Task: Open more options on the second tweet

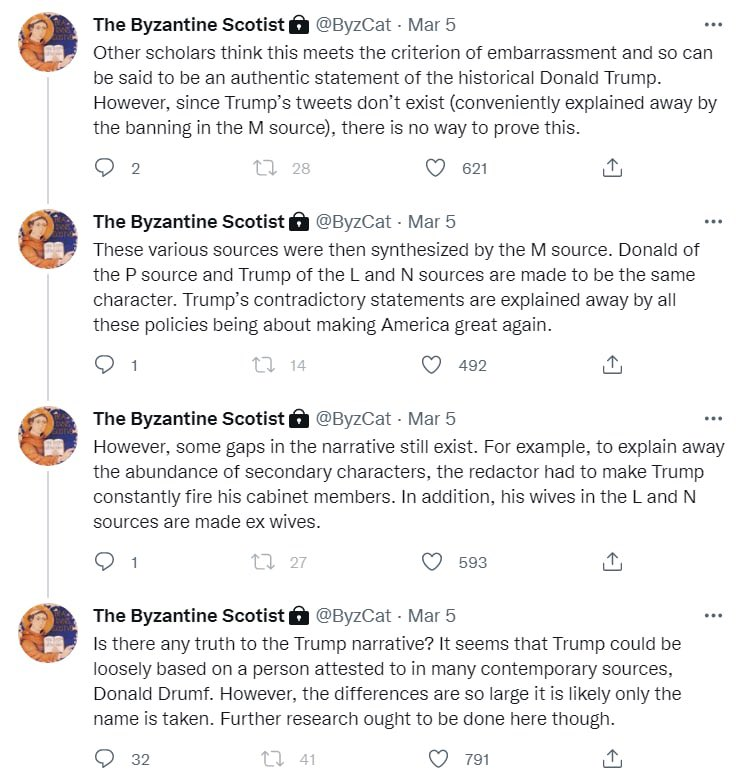Action: [x=713, y=221]
